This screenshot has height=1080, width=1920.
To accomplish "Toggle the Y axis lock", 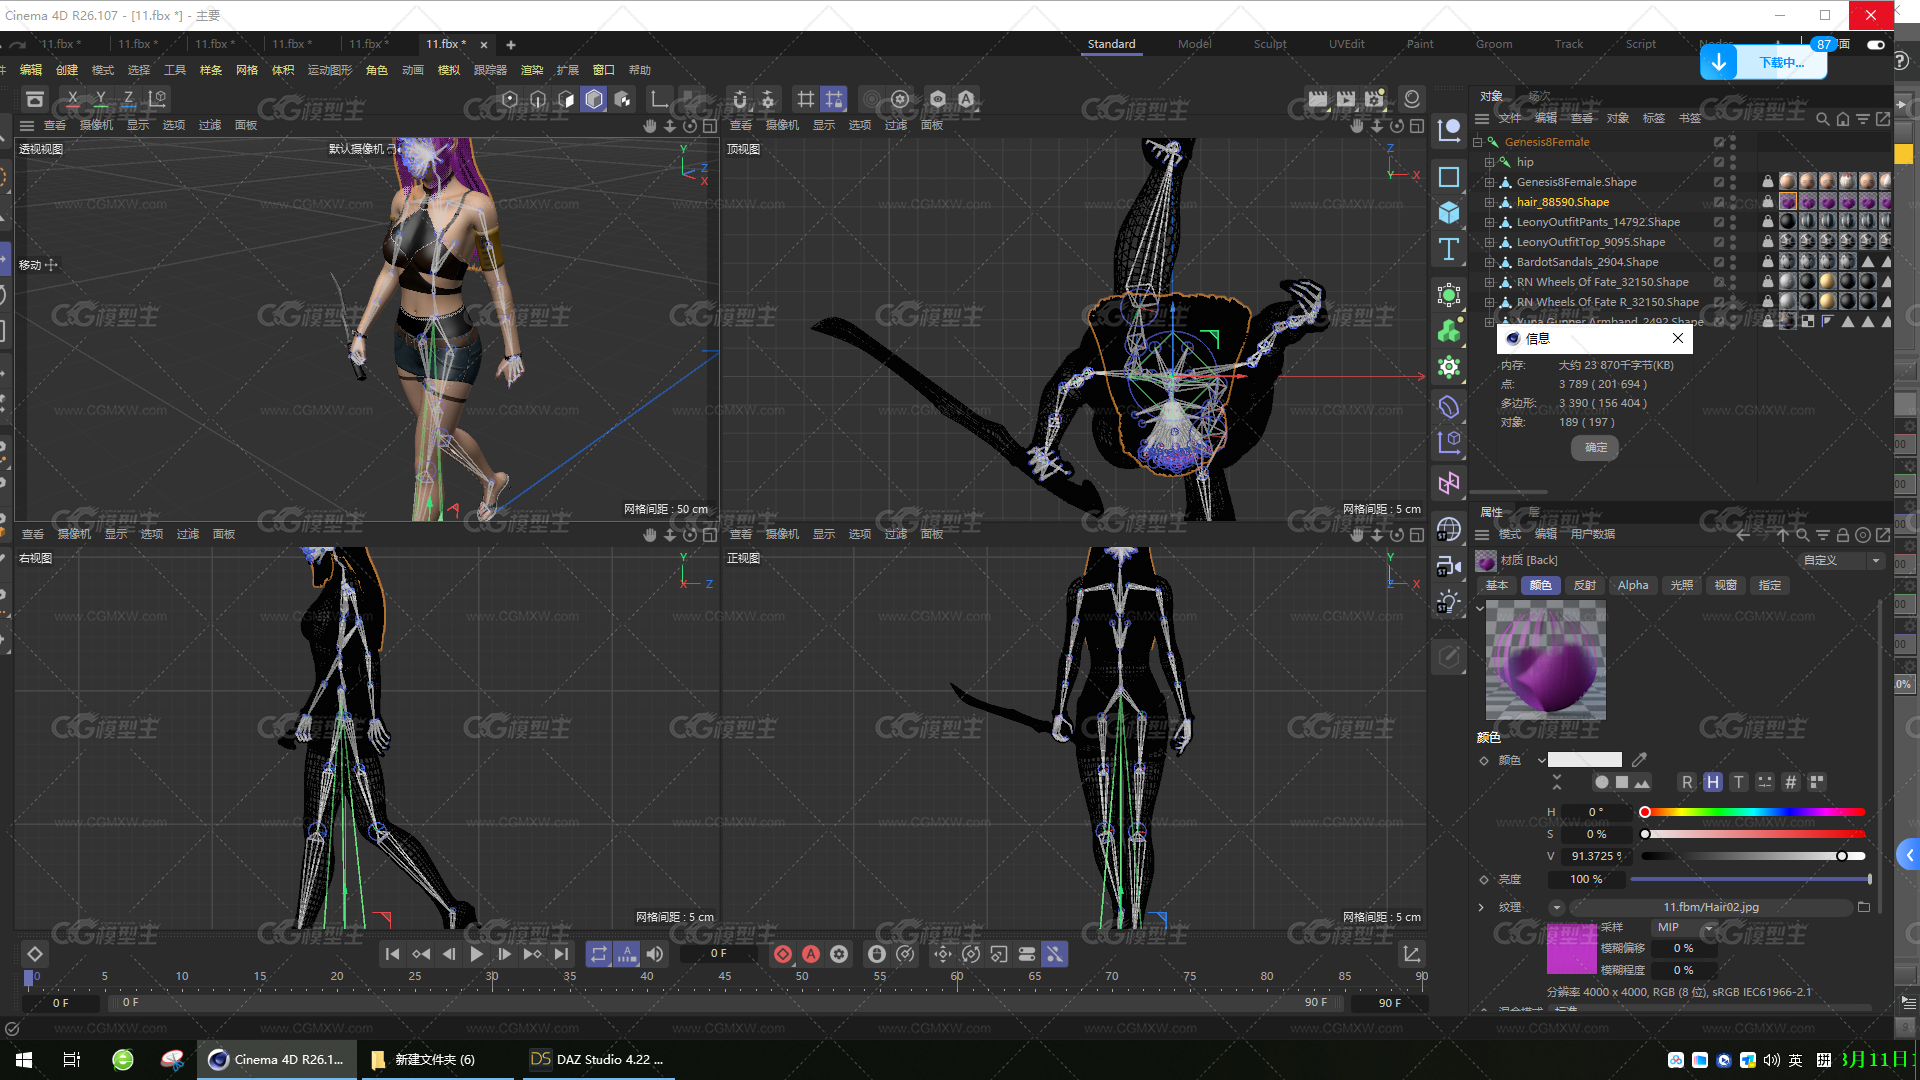I will [x=100, y=98].
